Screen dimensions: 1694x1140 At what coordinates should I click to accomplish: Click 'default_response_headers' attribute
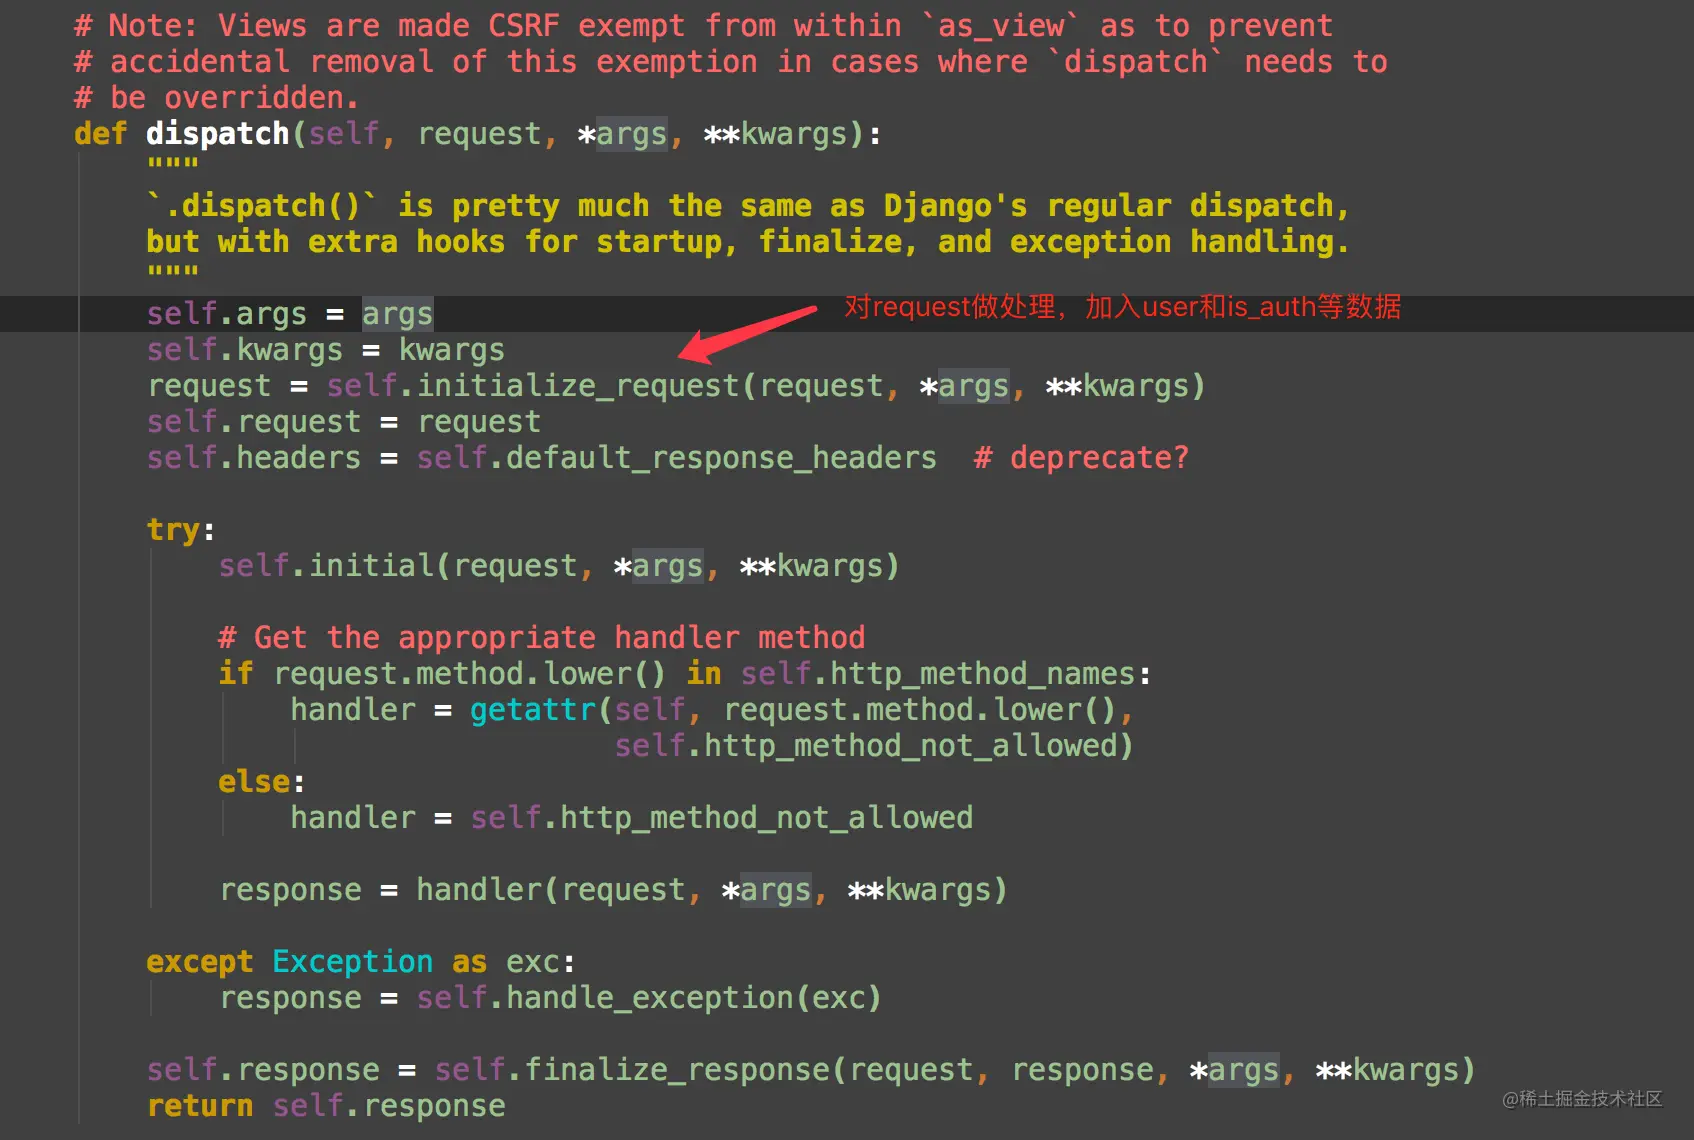[x=721, y=457]
